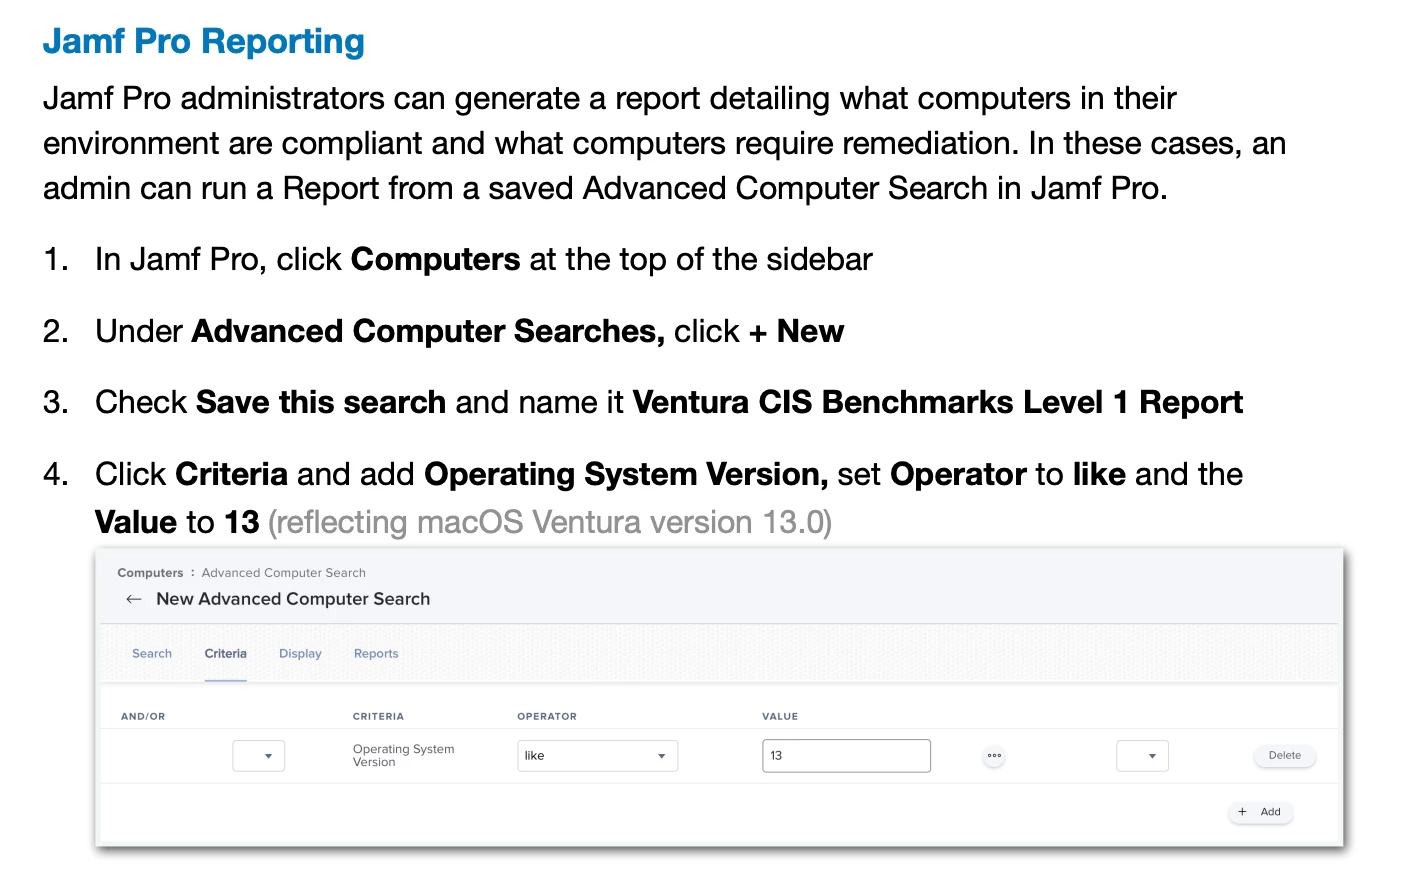
Task: Select the Operating System Version criteria text
Action: point(403,756)
